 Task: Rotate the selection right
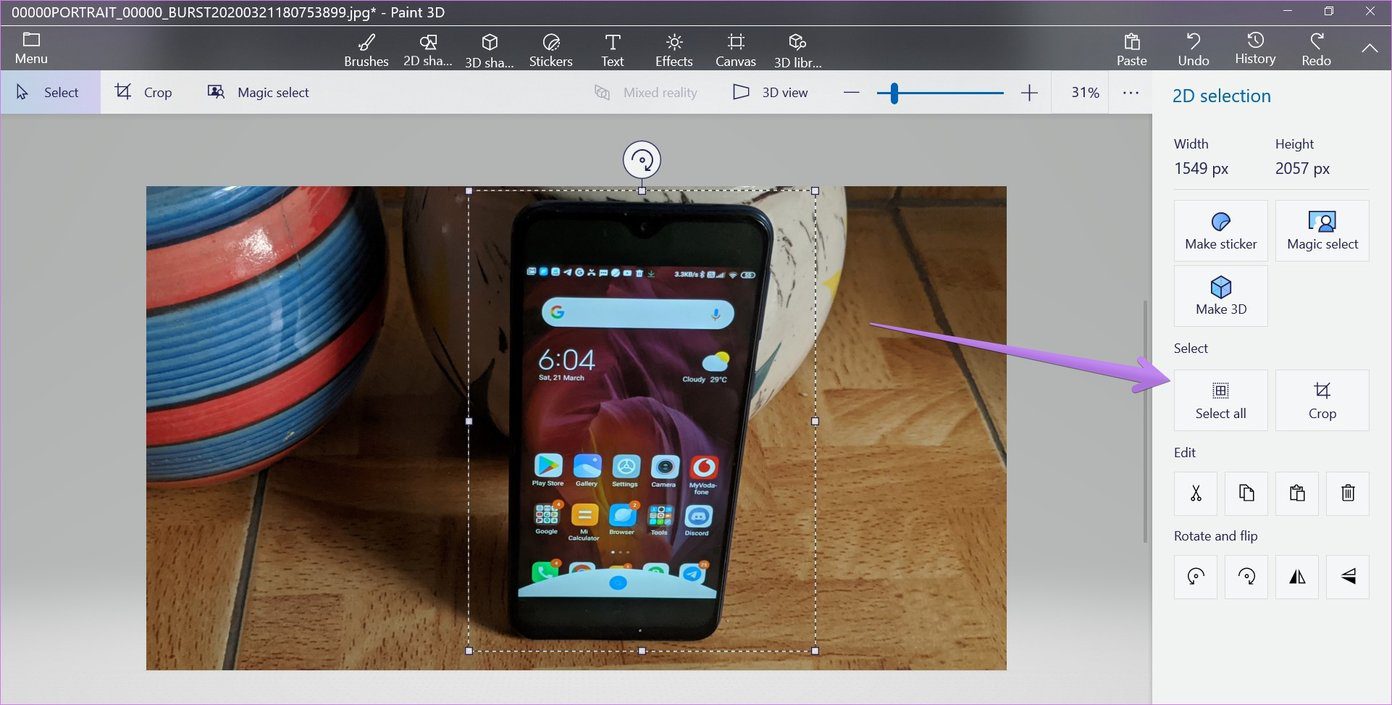[x=1246, y=576]
